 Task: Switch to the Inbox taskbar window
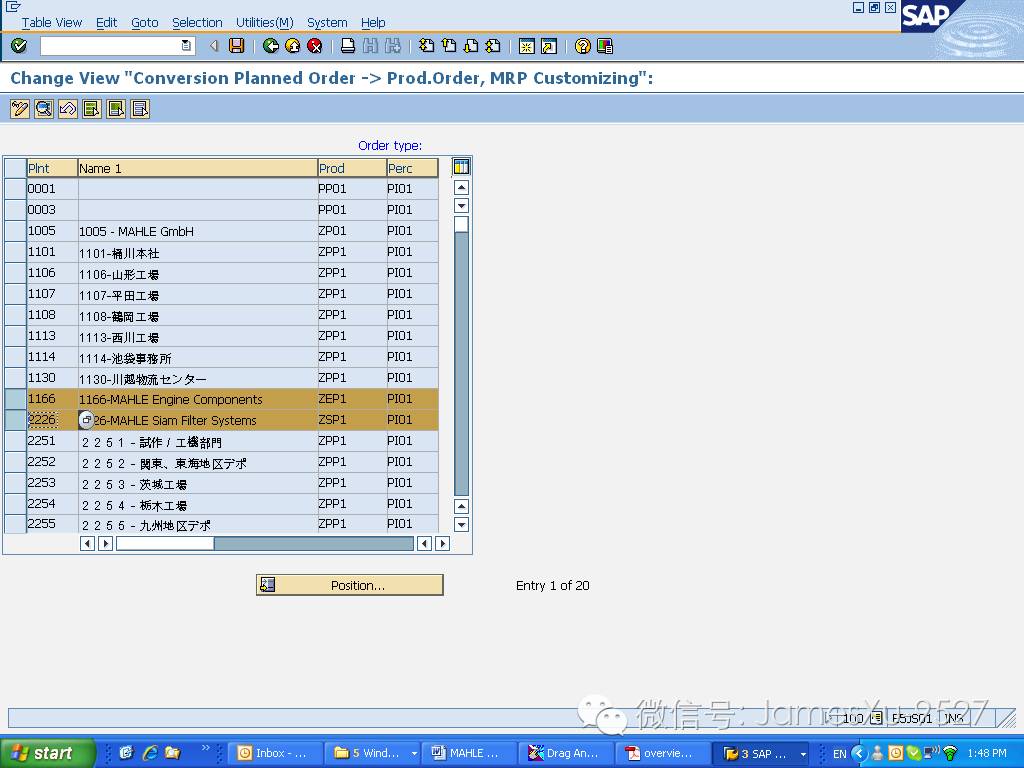pyautogui.click(x=275, y=753)
